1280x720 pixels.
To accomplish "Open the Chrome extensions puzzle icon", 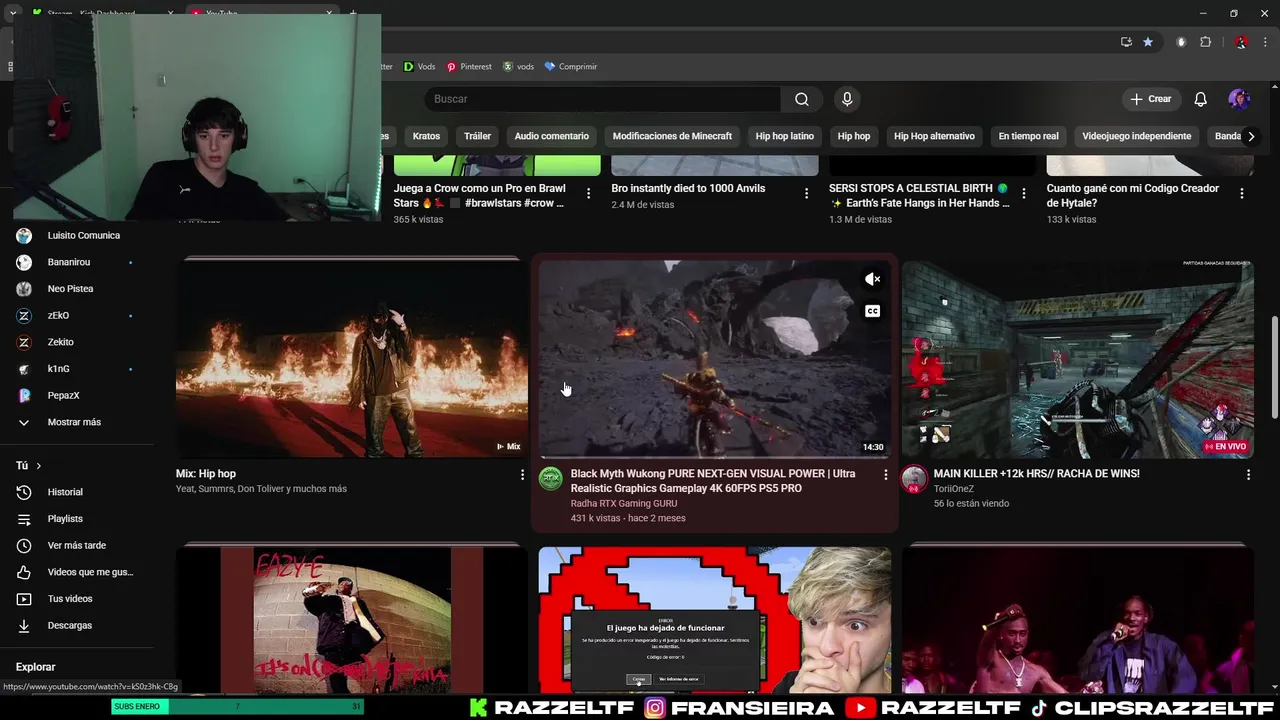I will point(1205,42).
